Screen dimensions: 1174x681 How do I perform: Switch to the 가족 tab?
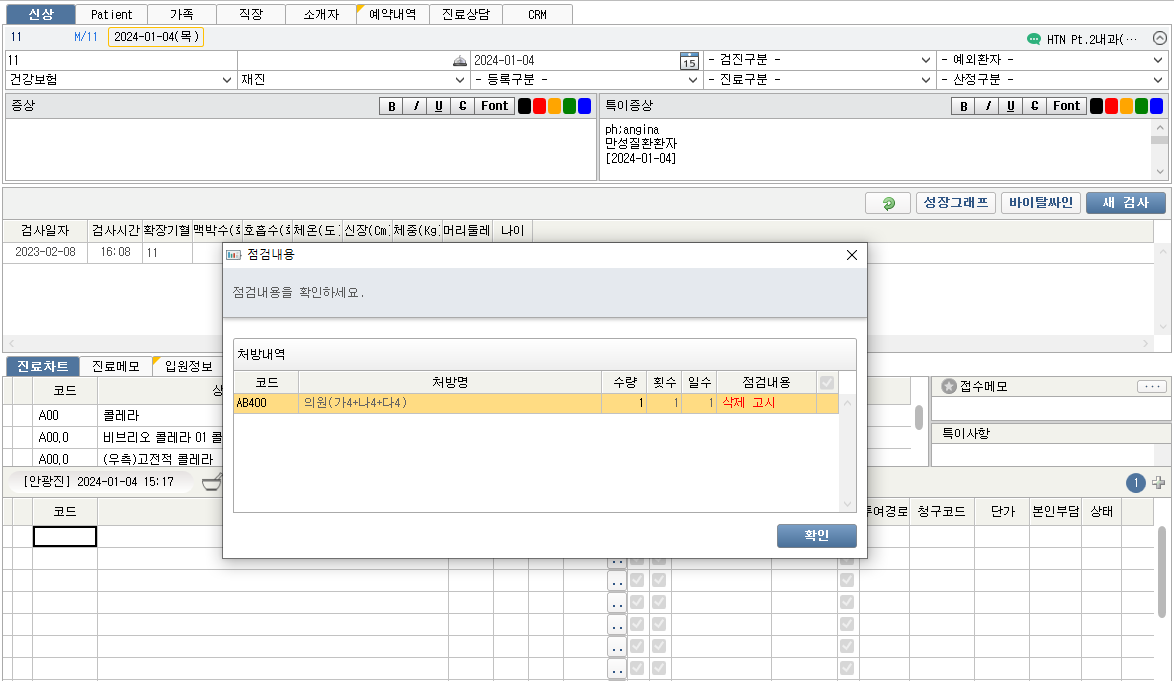(x=181, y=15)
